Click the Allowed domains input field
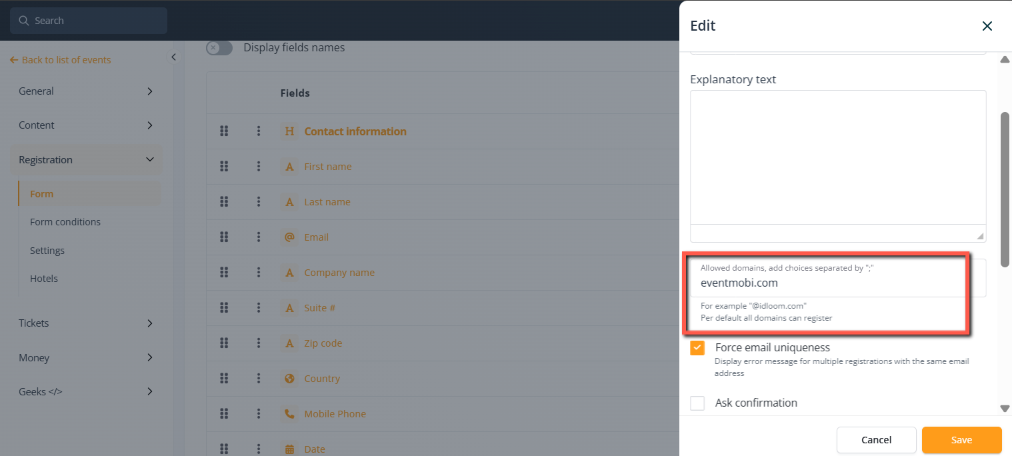The image size is (1012, 456). [825, 283]
